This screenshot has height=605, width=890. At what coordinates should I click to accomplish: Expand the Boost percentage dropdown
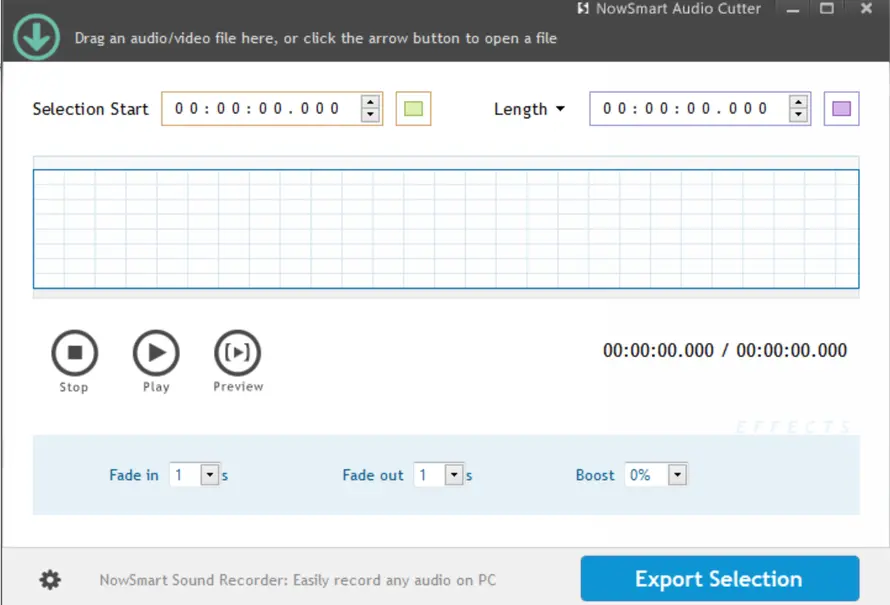click(x=676, y=475)
